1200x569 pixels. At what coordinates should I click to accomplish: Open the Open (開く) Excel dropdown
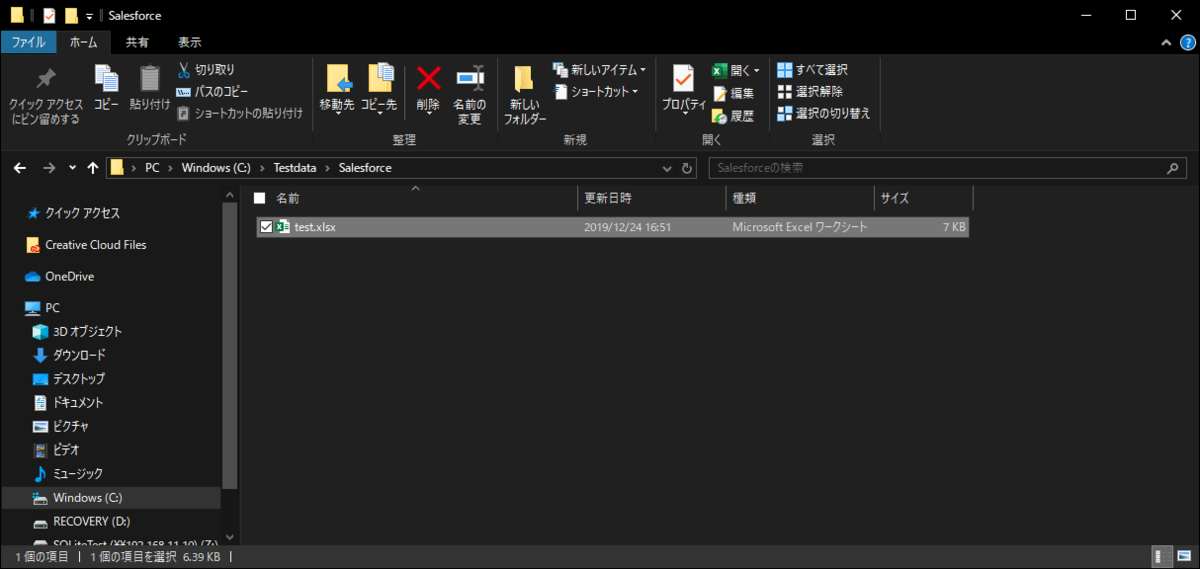pyautogui.click(x=736, y=70)
